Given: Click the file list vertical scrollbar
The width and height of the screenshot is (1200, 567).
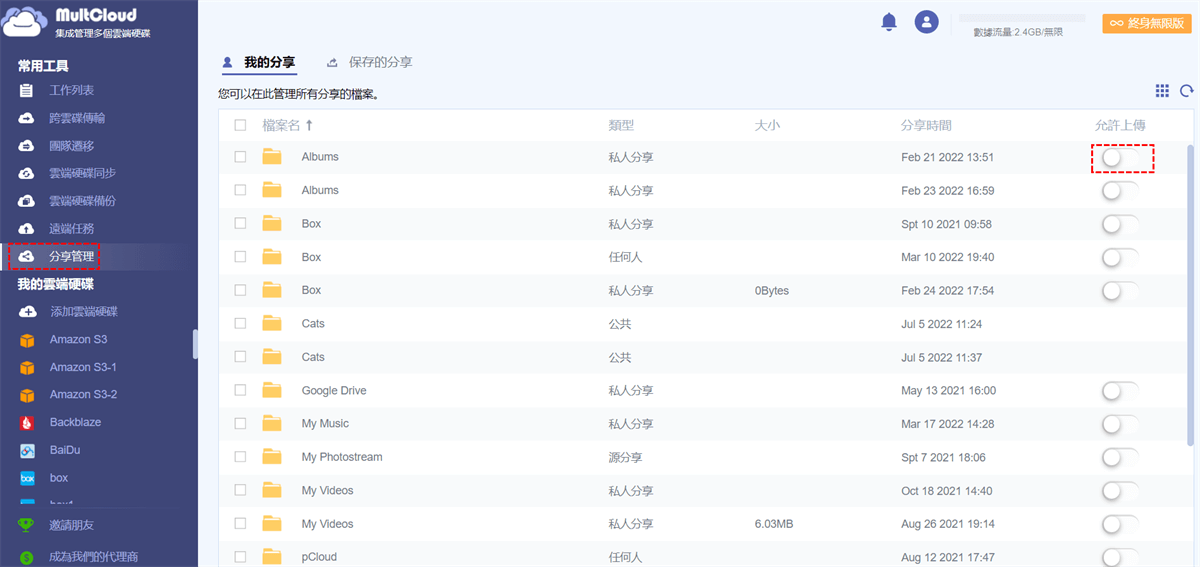Looking at the screenshot, I should [x=1190, y=295].
